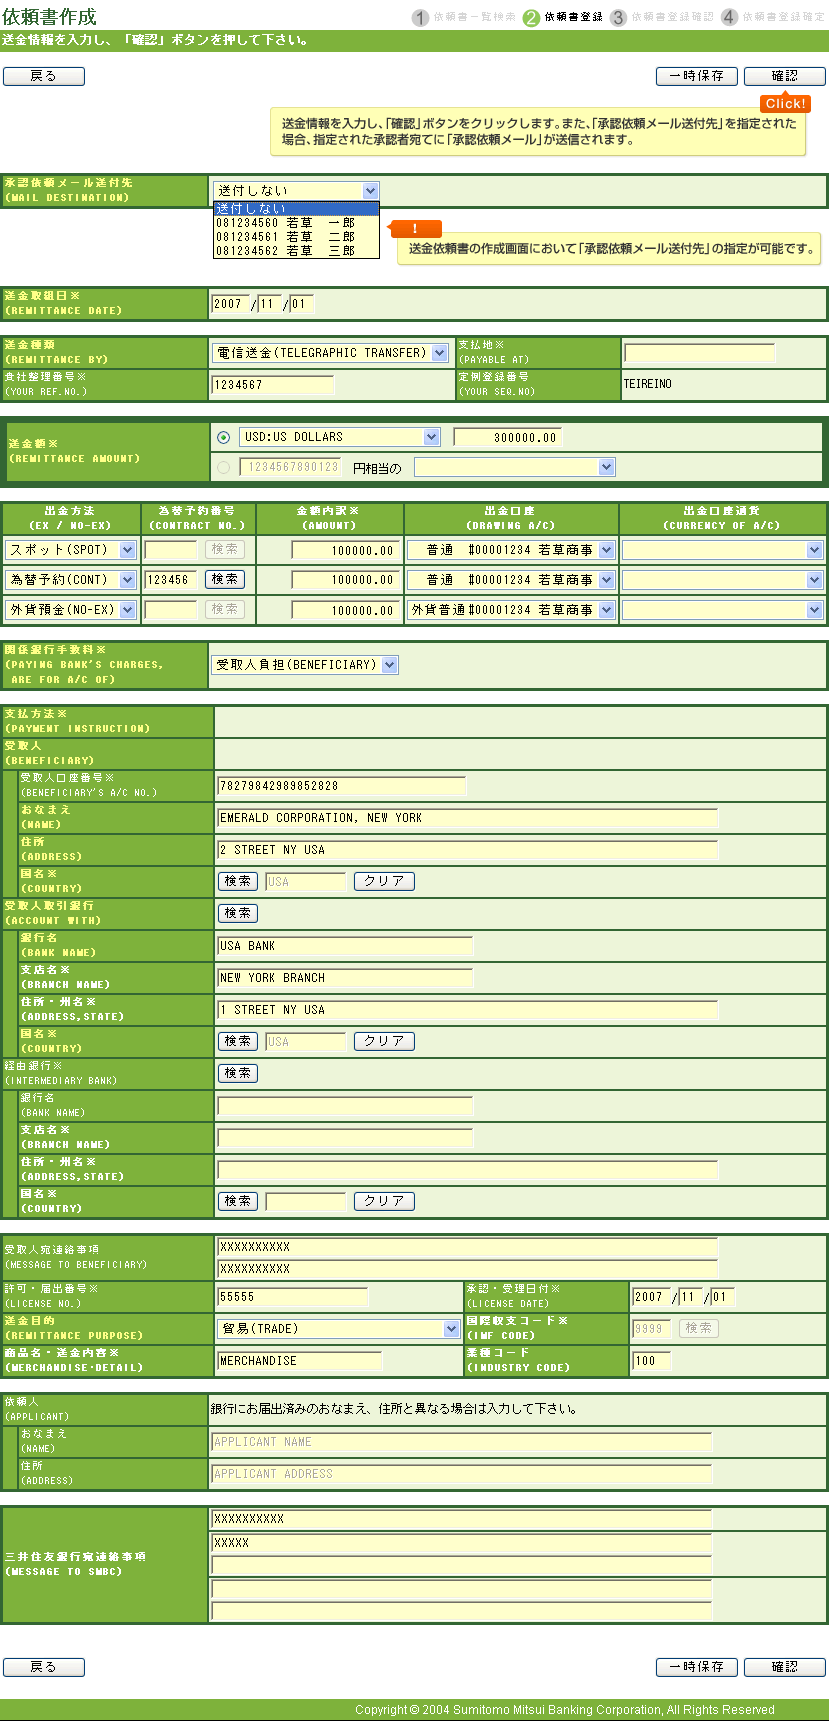
Task: Open the remittance purpose dropdown 貿易(TRADE)
Action: click(338, 1329)
